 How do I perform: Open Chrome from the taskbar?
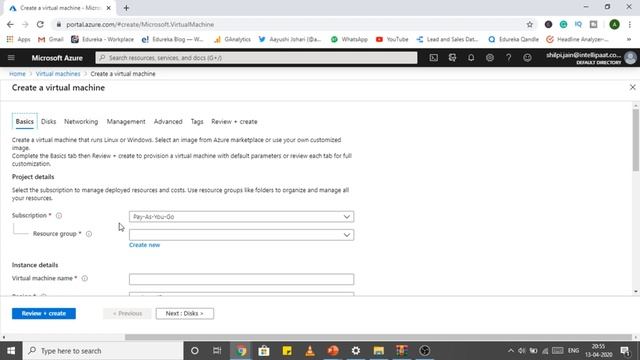point(241,351)
